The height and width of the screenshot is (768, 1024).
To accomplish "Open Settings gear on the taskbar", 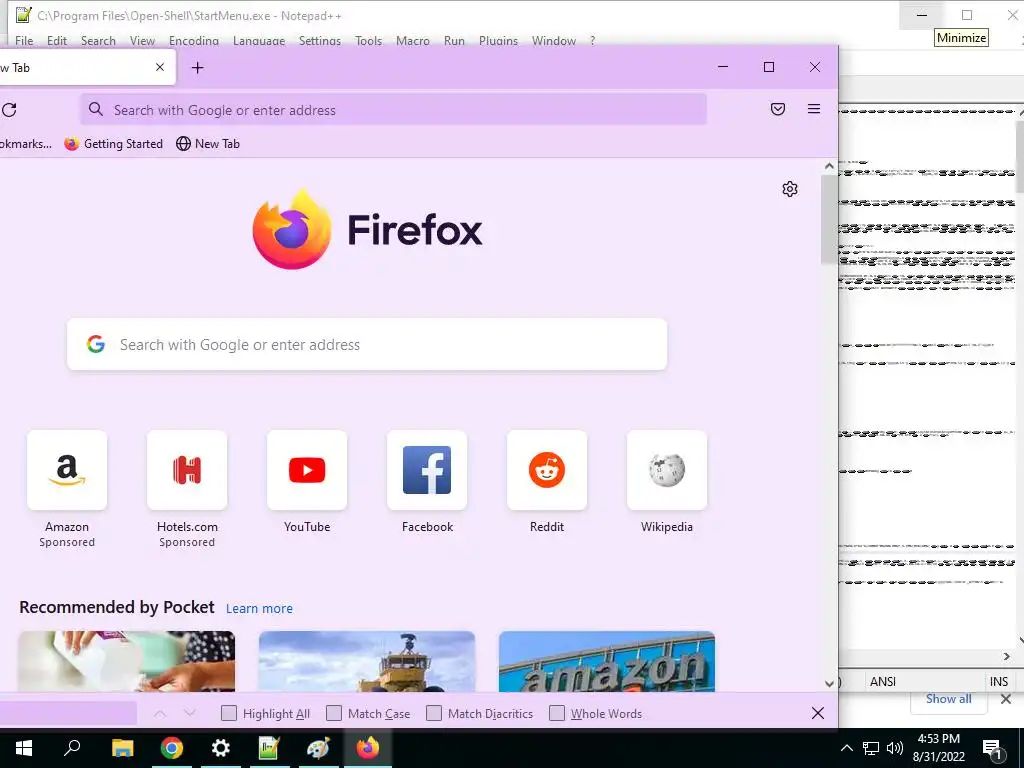I will [221, 748].
